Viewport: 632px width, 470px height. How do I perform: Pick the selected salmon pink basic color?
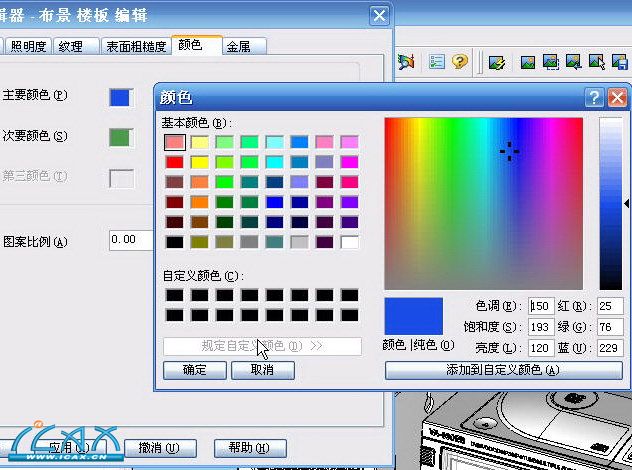(175, 142)
